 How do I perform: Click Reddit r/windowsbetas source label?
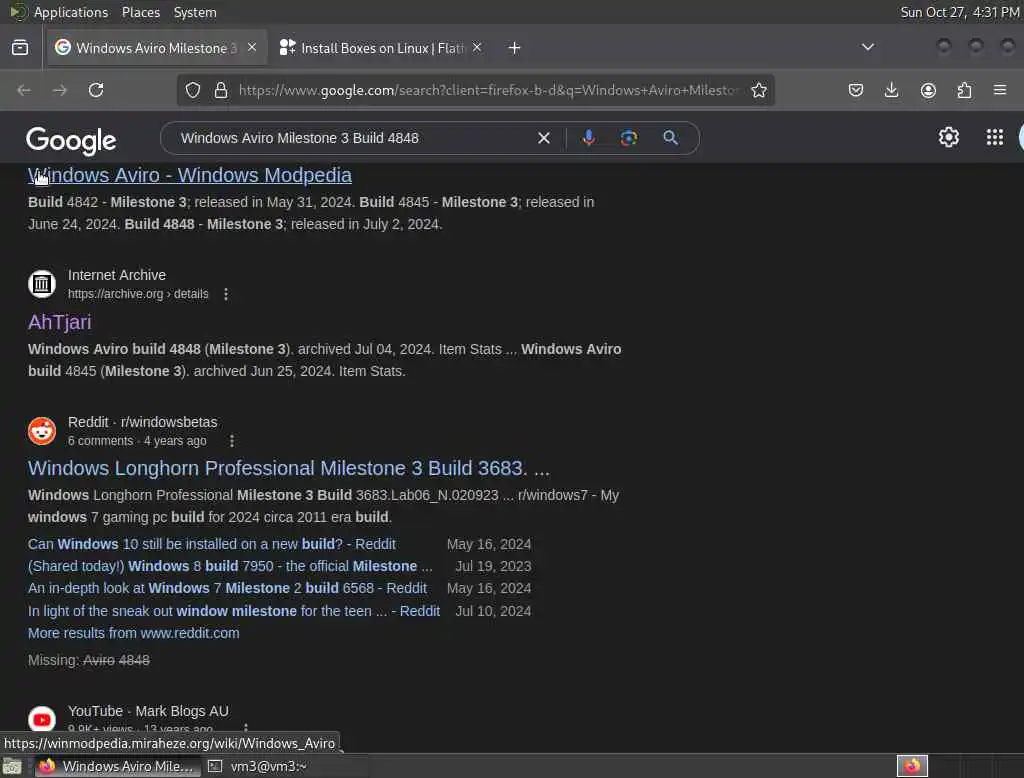(x=142, y=422)
